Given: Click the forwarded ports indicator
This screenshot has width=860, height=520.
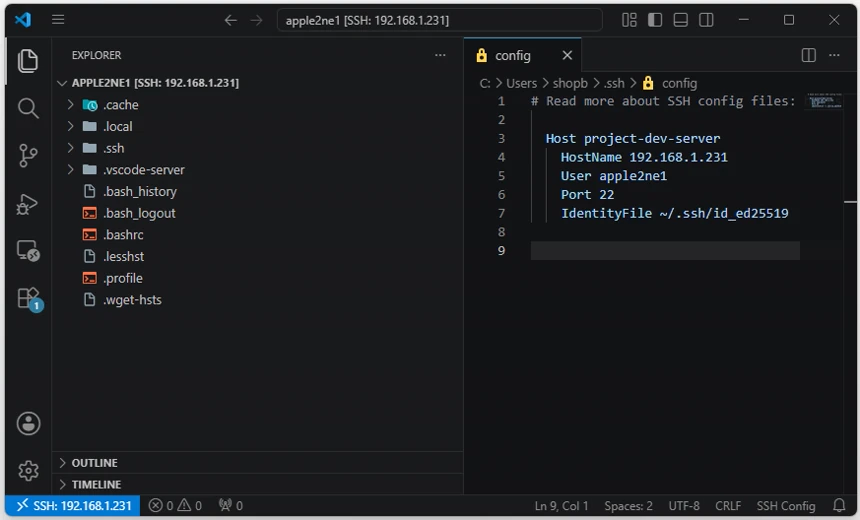Looking at the screenshot, I should (230, 506).
